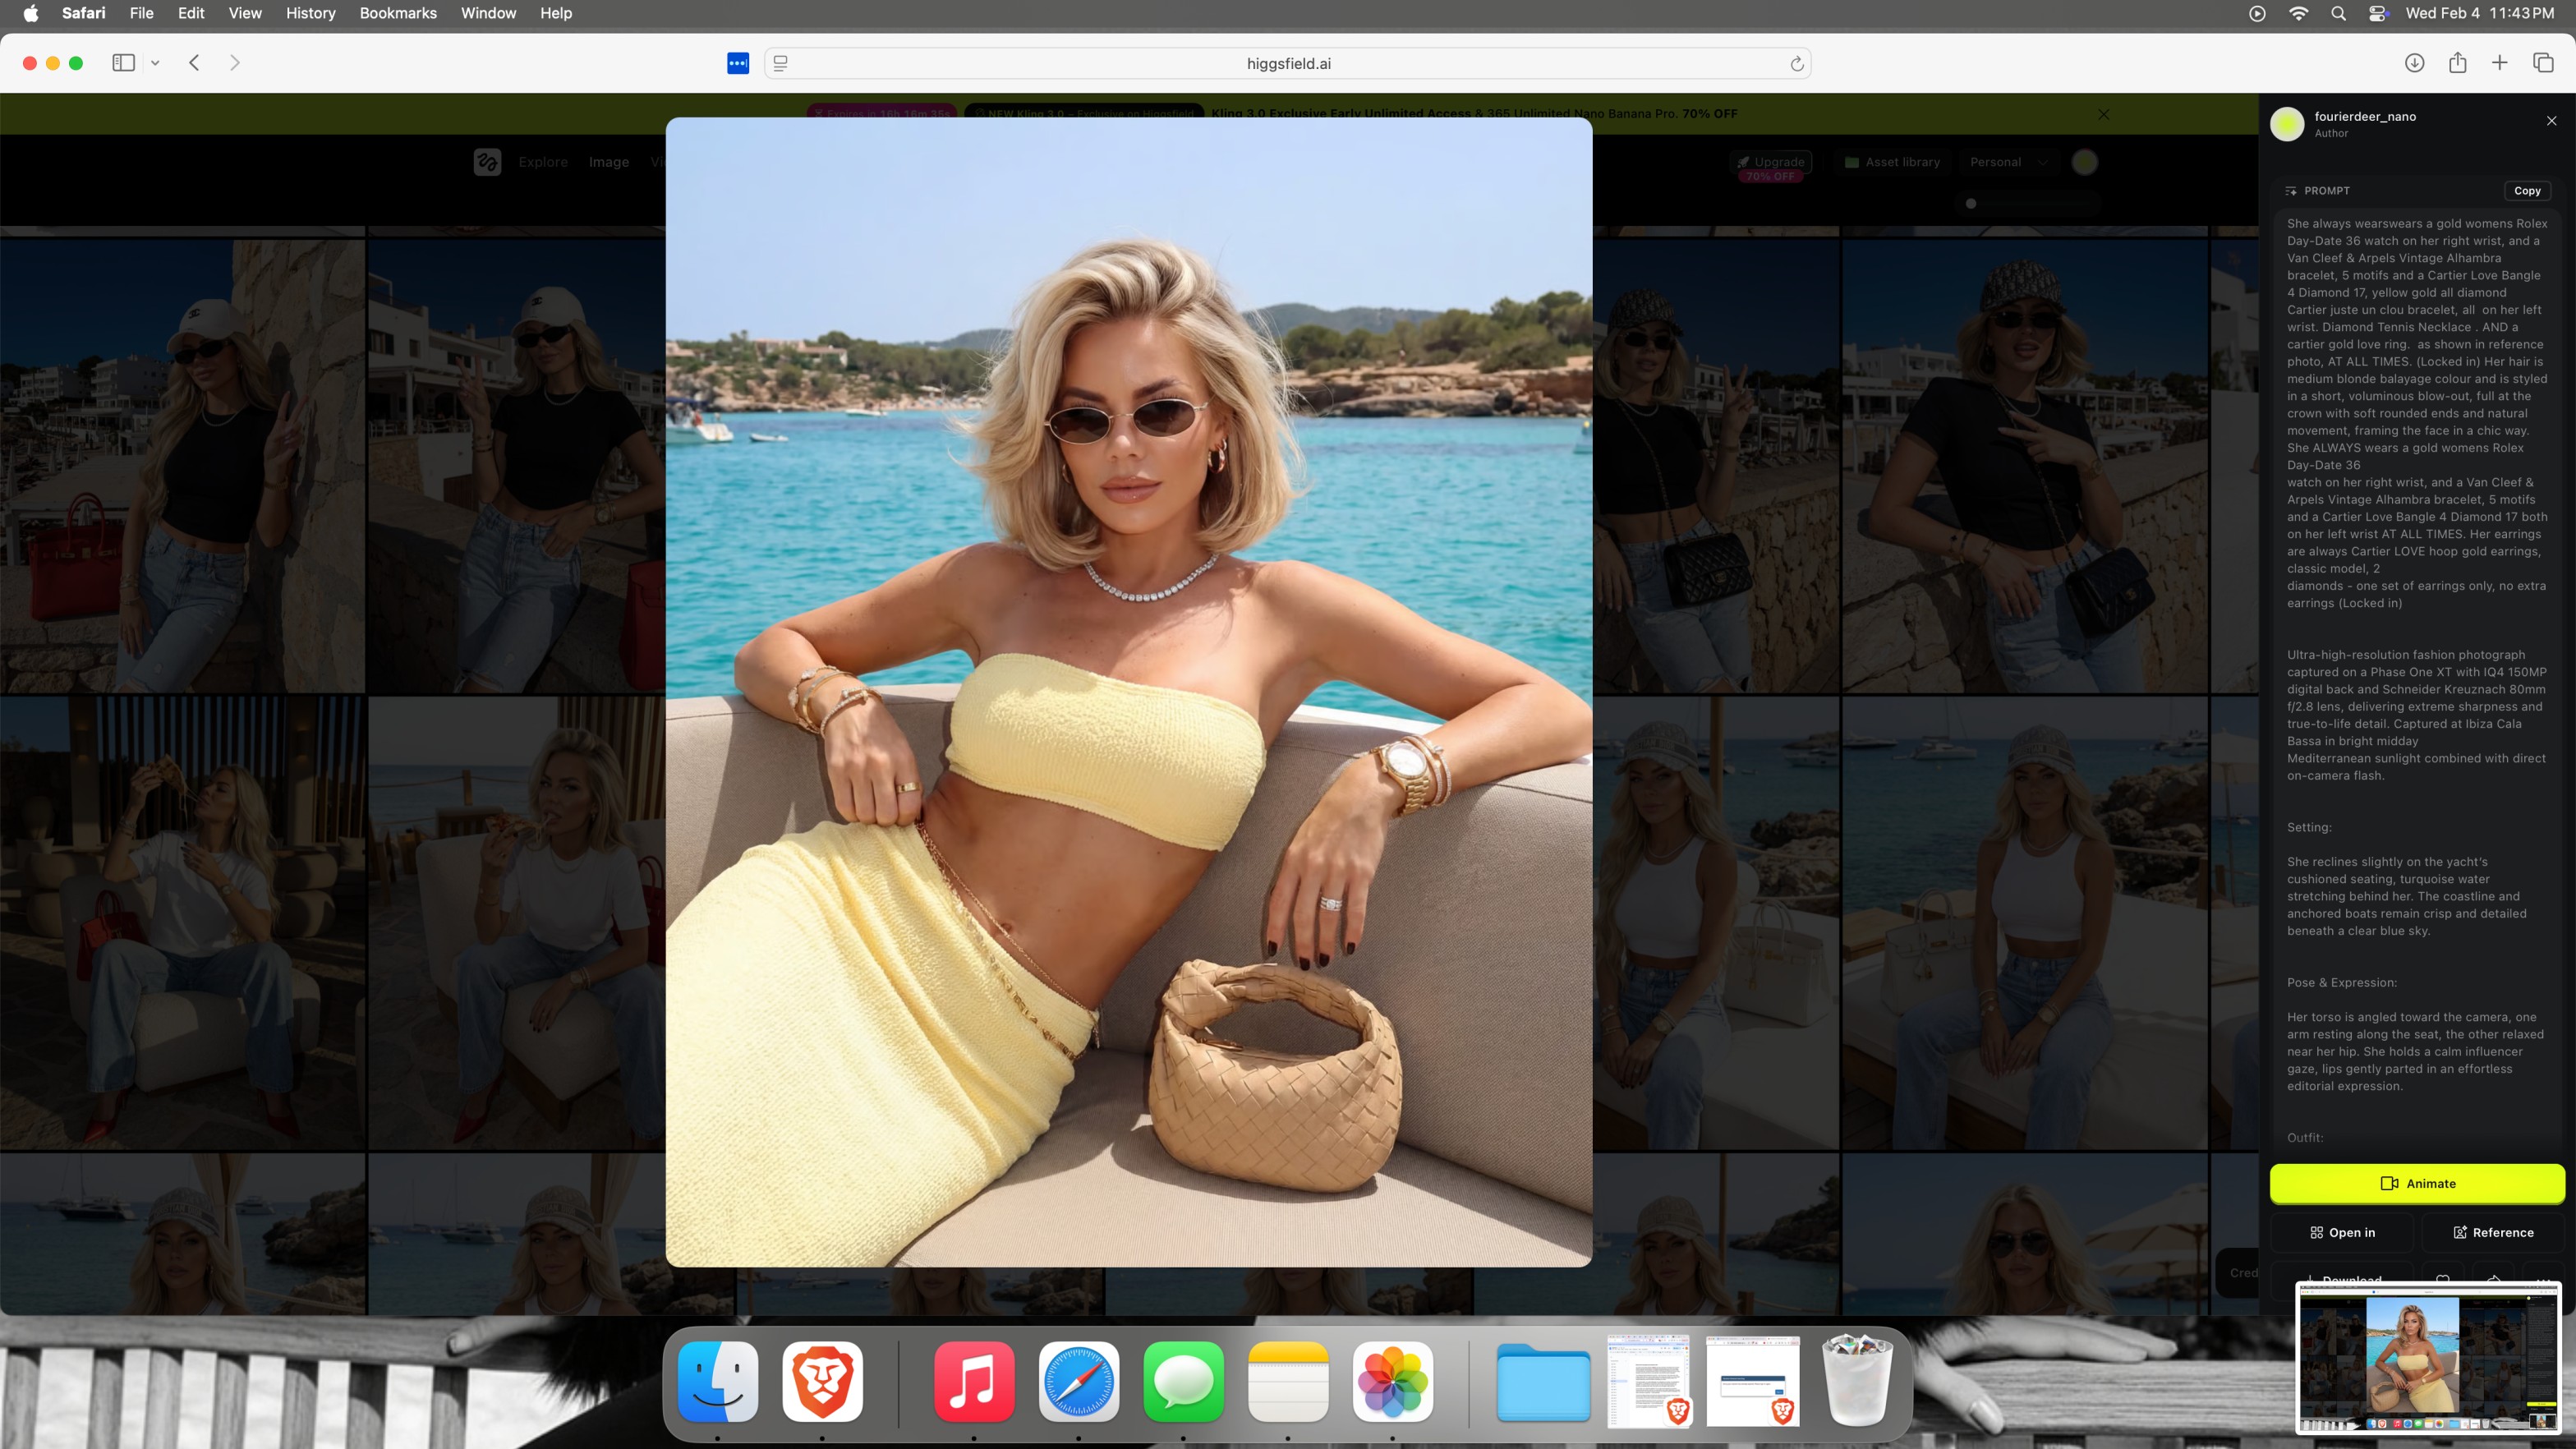Close the author details panel
Screen dimensions: 2576x1449
[x=2551, y=121]
